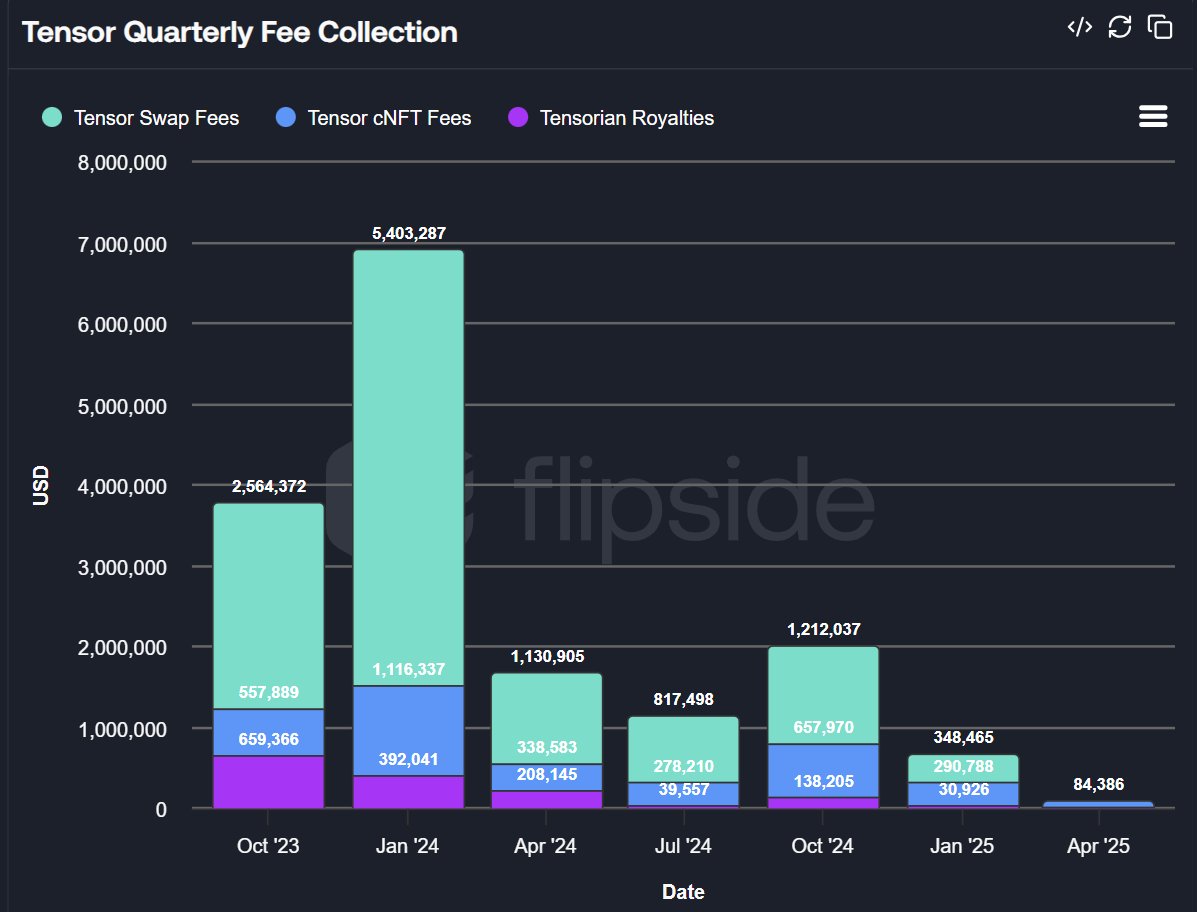1197x912 pixels.
Task: Select the 138,205 purple royalties segment
Action: [823, 803]
